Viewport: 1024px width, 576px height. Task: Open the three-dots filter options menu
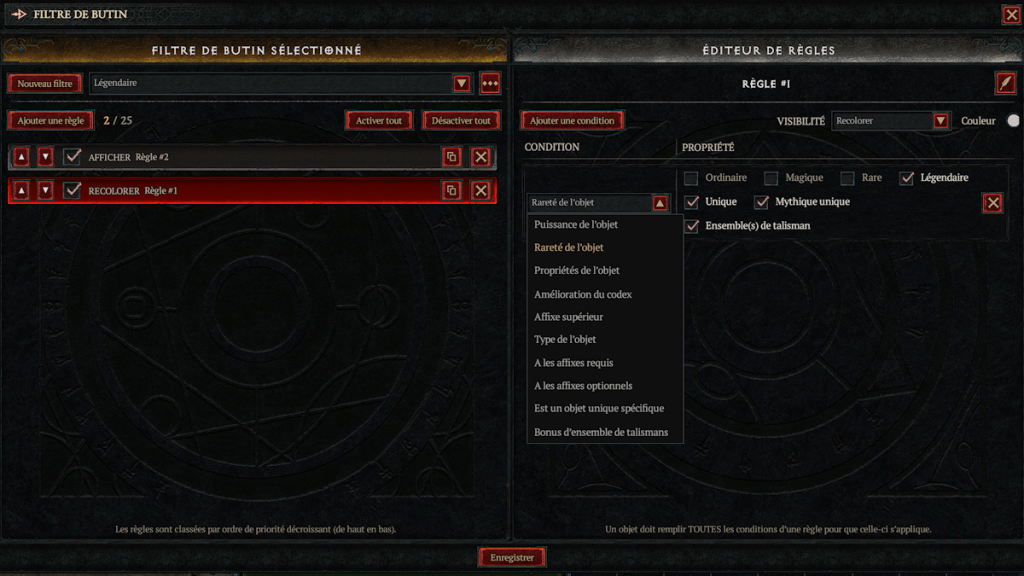(490, 84)
